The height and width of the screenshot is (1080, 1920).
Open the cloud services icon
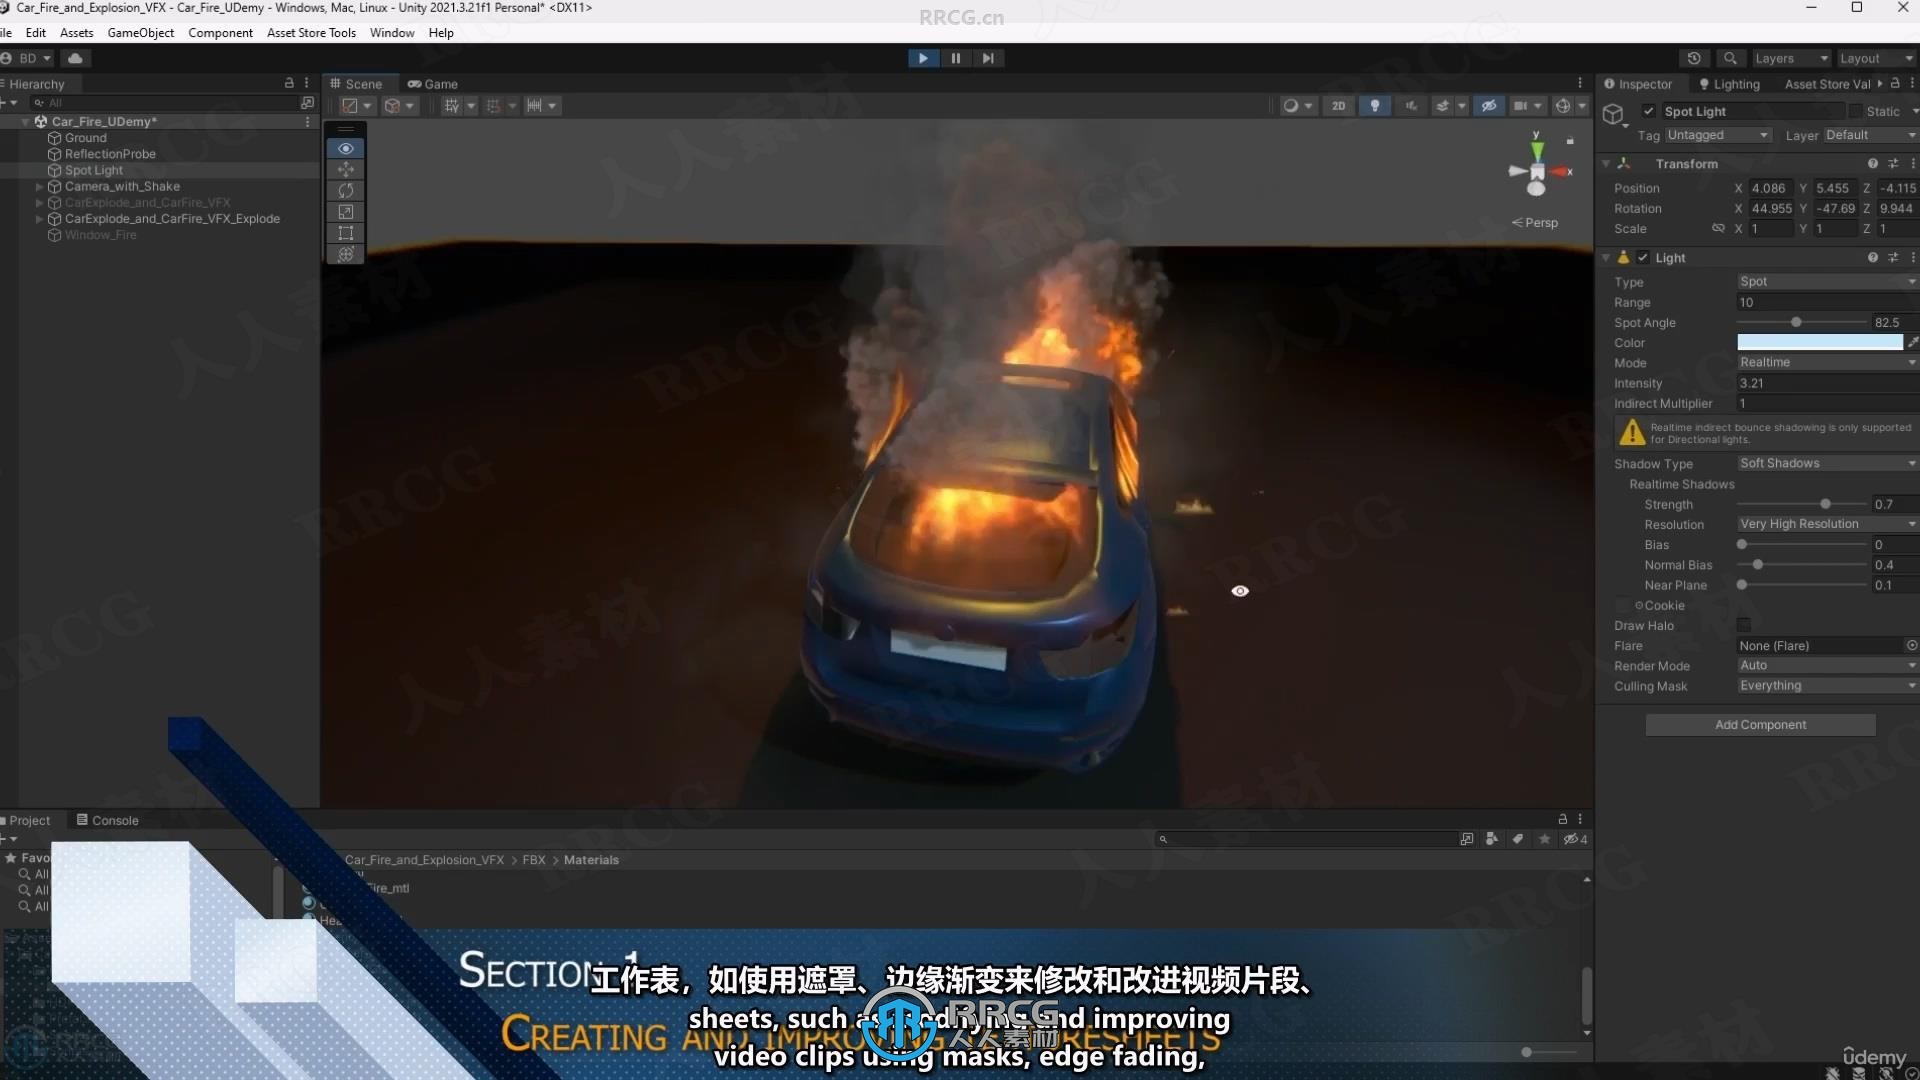click(75, 58)
